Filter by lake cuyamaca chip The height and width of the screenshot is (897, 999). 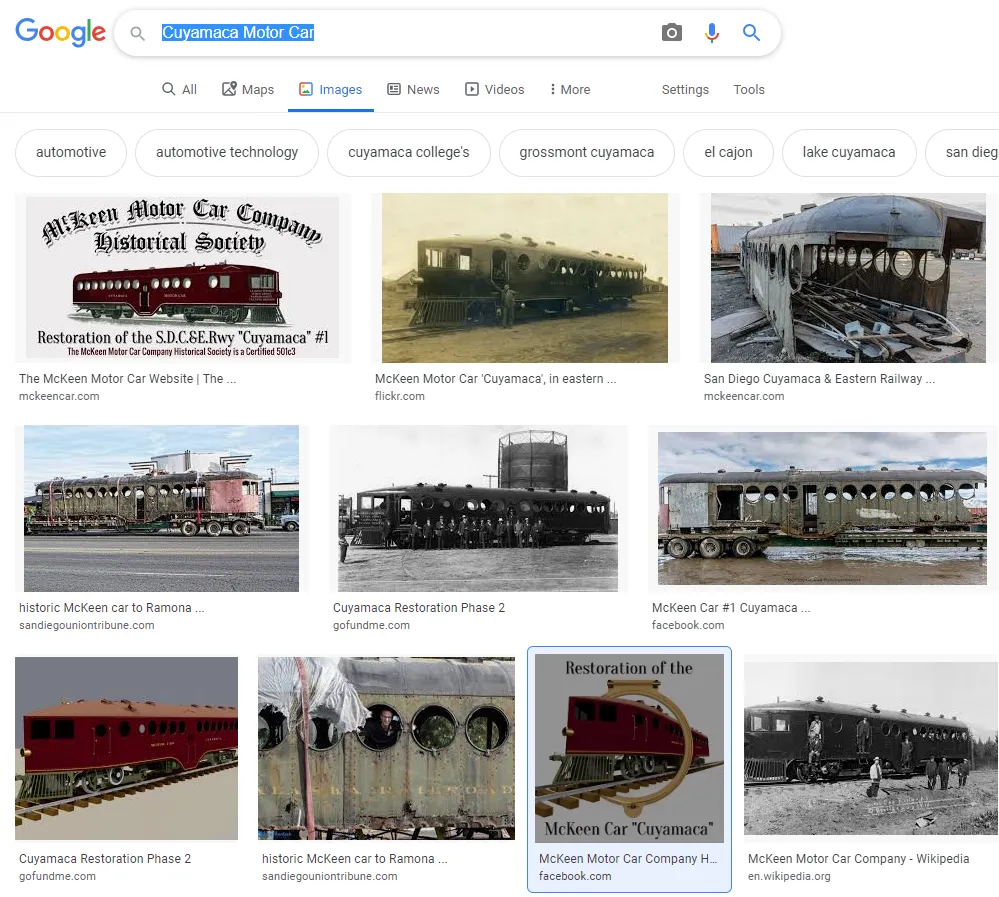[849, 152]
